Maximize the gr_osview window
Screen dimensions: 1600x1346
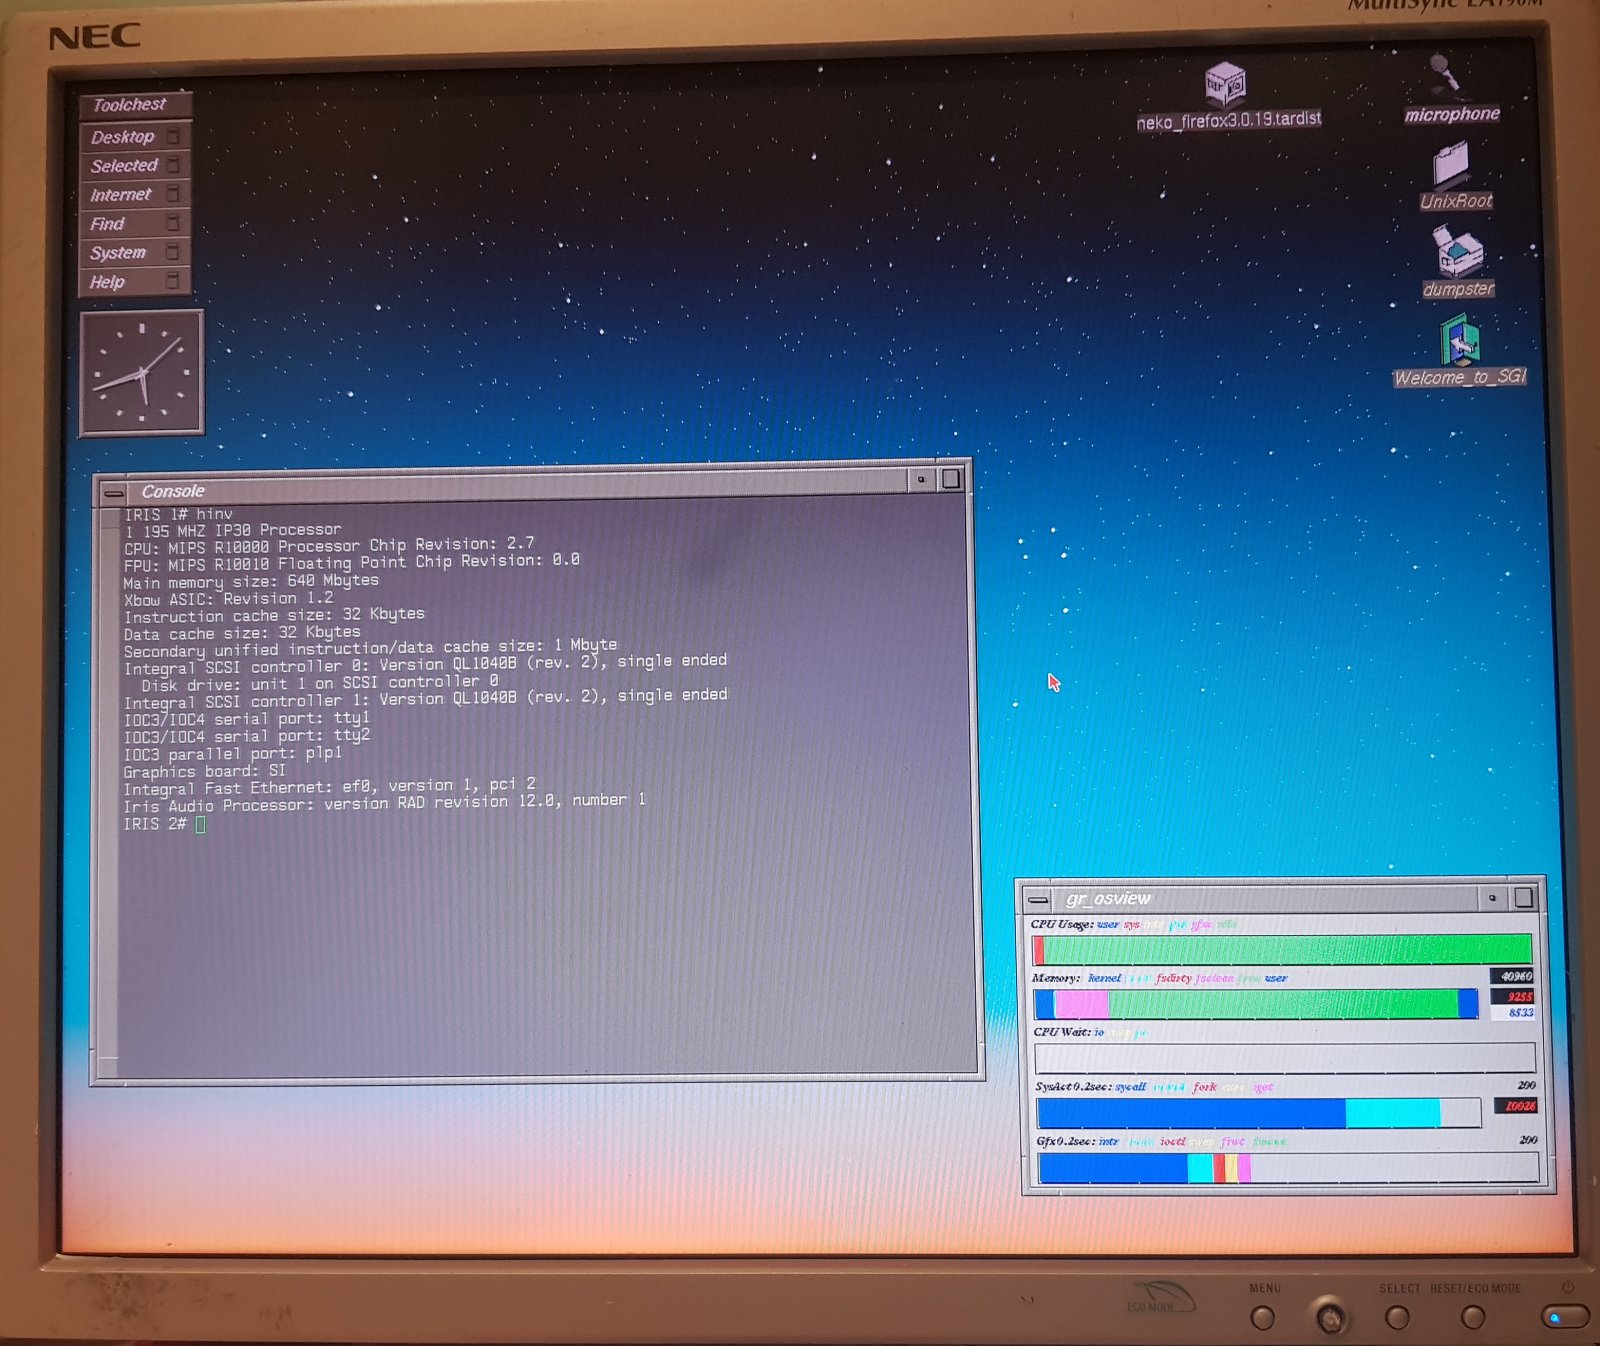point(1523,898)
